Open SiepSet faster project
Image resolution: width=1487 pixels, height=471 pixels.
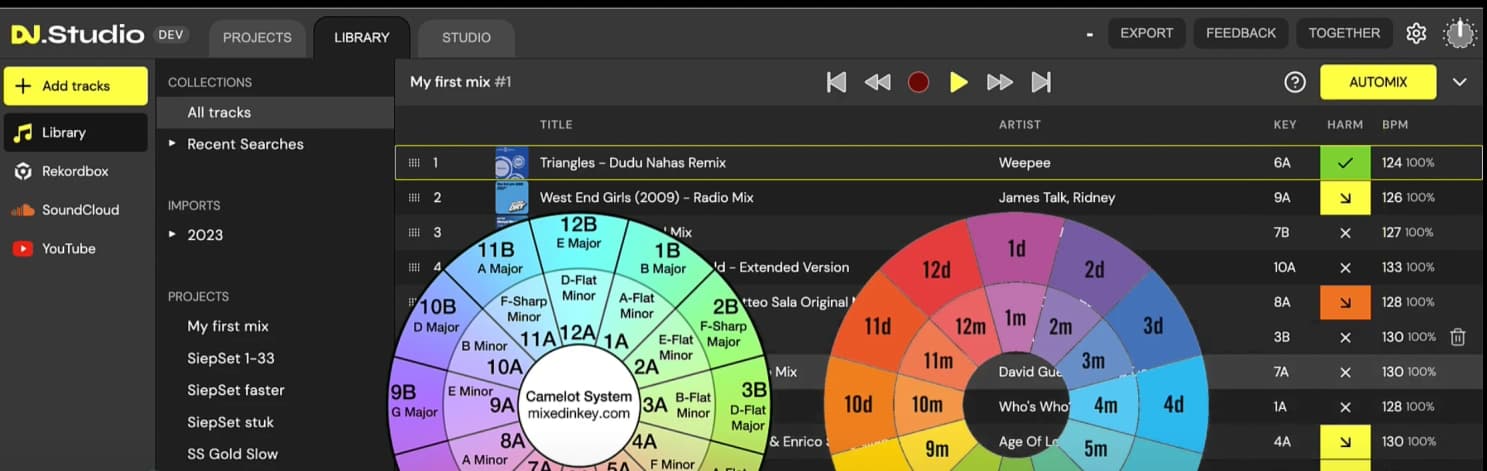coord(236,390)
